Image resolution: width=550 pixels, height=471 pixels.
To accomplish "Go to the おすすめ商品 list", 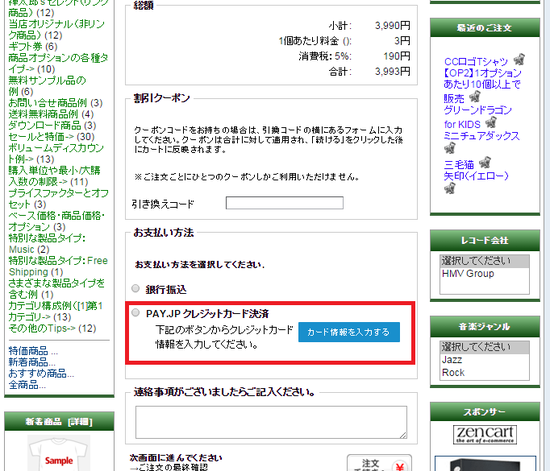I will (x=41, y=373).
